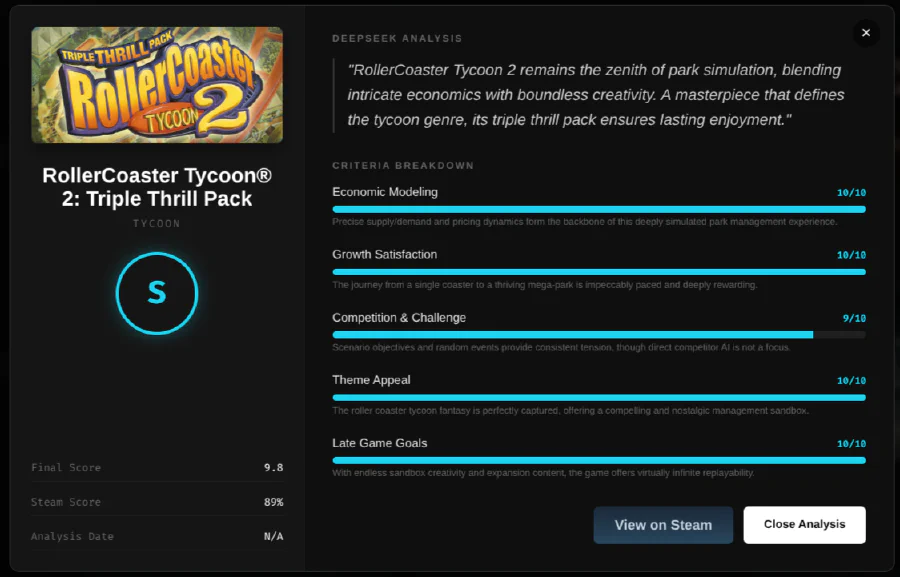Click the S tier grade badge
This screenshot has height=577, width=900.
pos(157,293)
